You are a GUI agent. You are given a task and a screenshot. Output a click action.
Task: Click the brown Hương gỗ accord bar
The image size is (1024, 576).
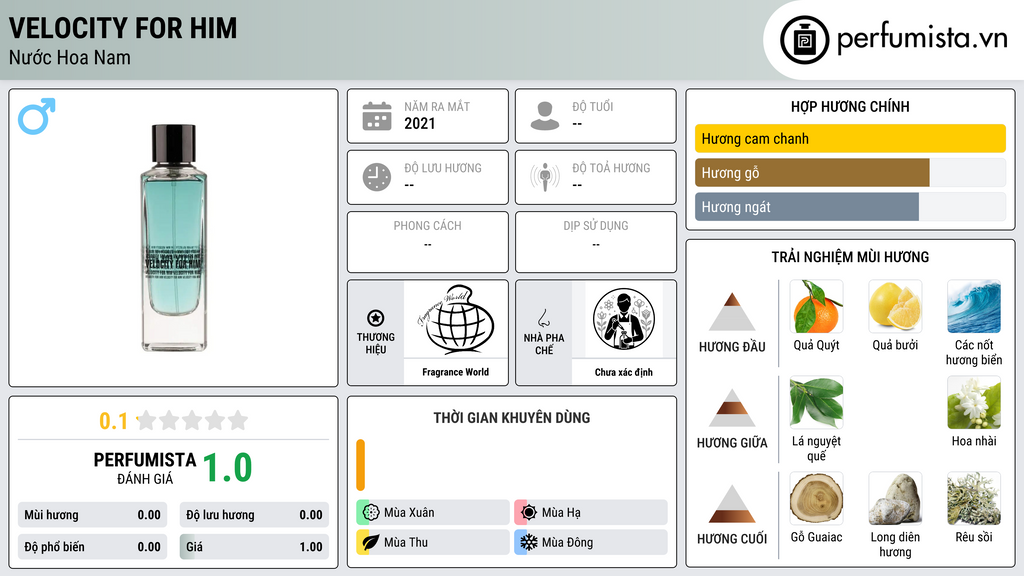(x=812, y=172)
